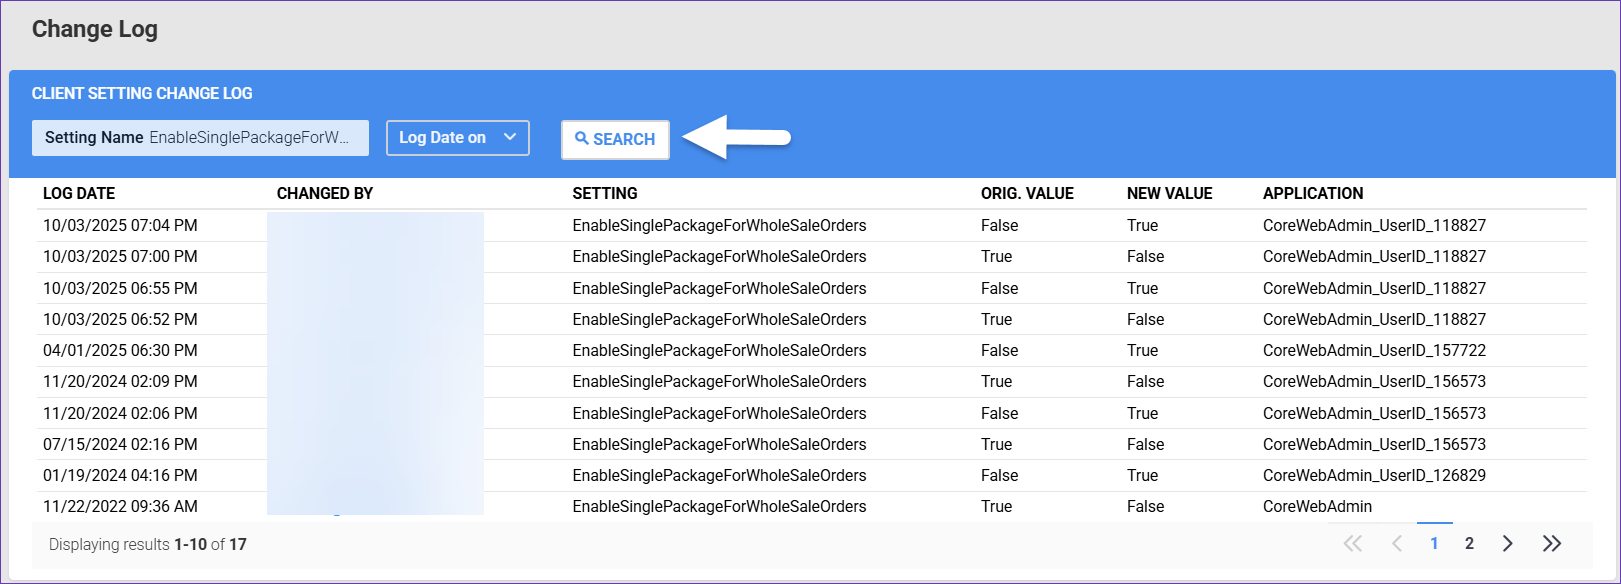The image size is (1621, 584).
Task: Click the SETTING column header
Action: coord(605,194)
